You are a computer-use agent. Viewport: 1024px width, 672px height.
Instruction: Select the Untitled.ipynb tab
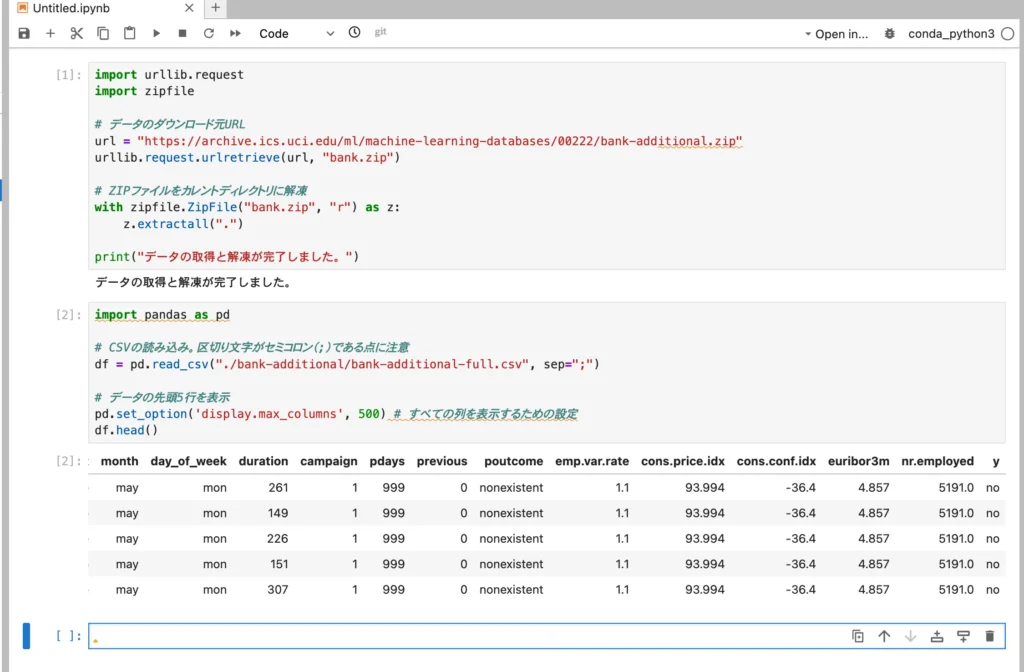click(x=70, y=8)
